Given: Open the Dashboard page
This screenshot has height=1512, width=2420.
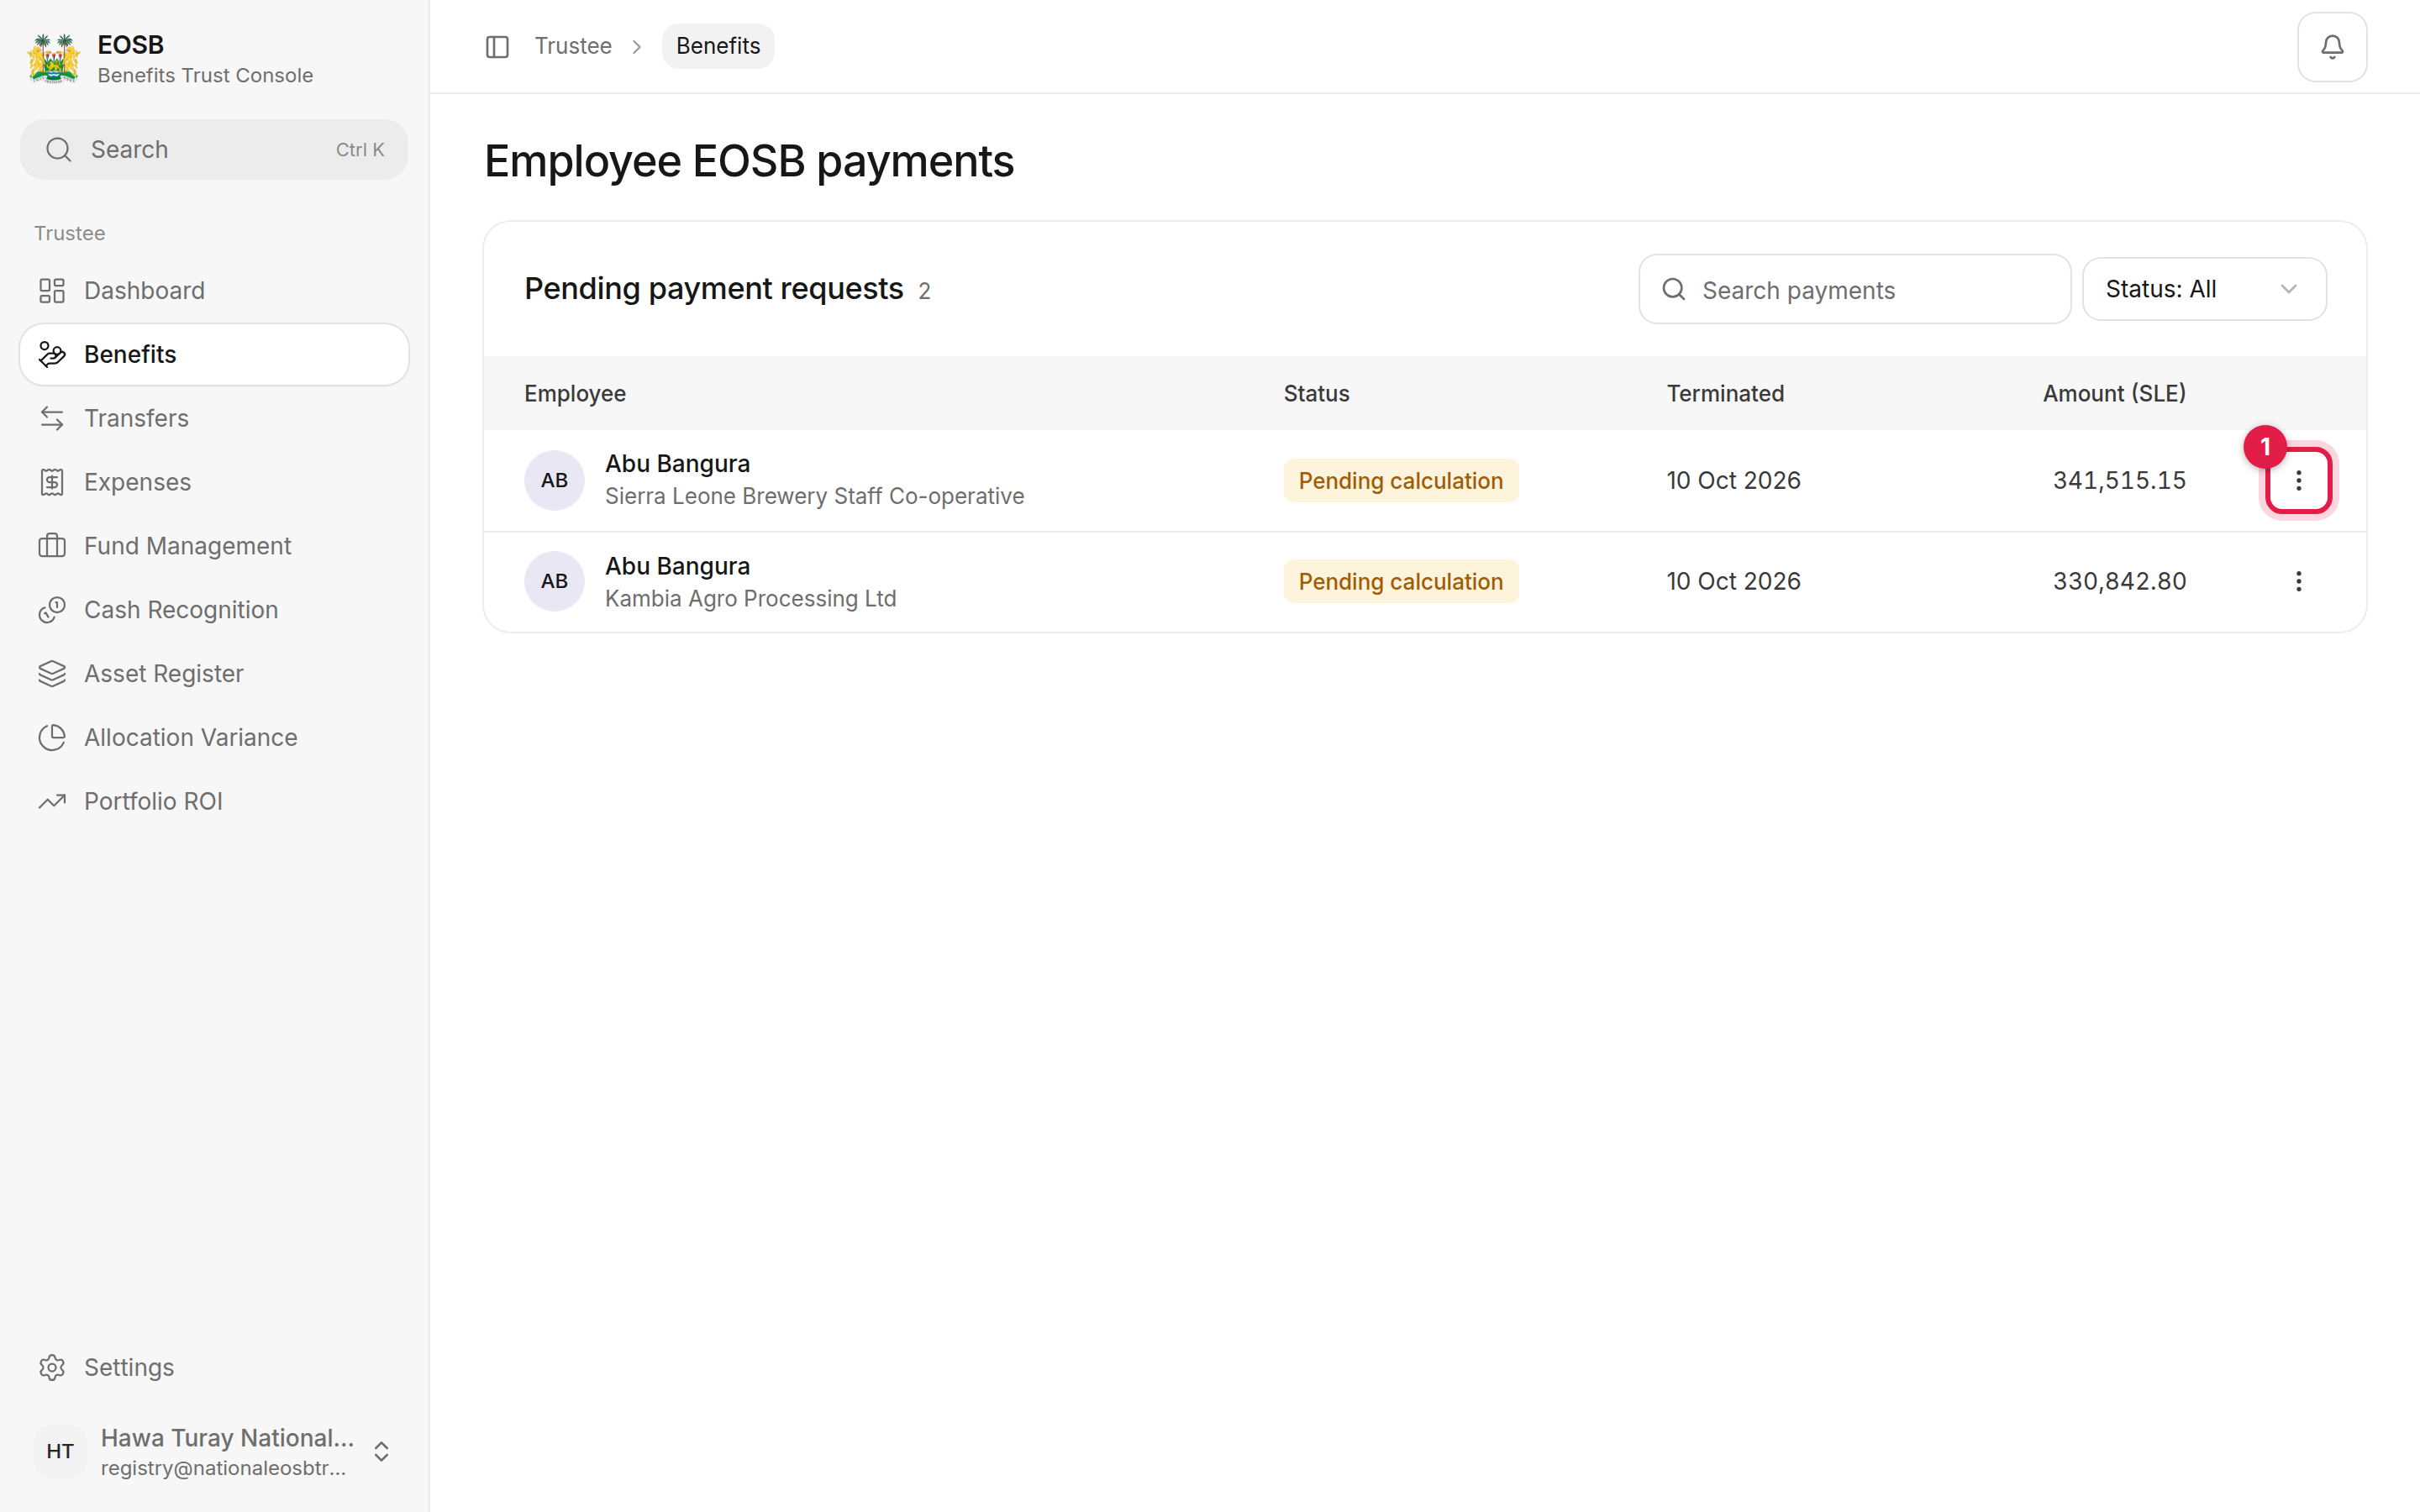Looking at the screenshot, I should (214, 291).
